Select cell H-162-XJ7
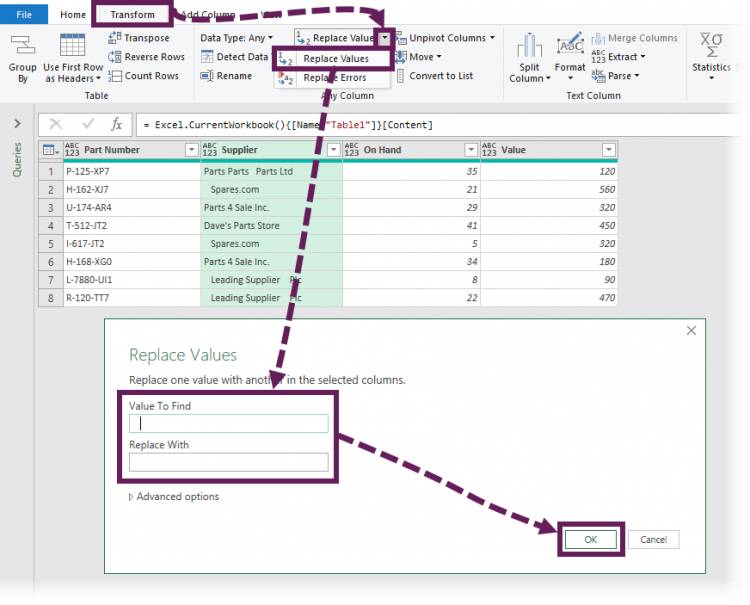The image size is (750, 605). pyautogui.click(x=132, y=189)
